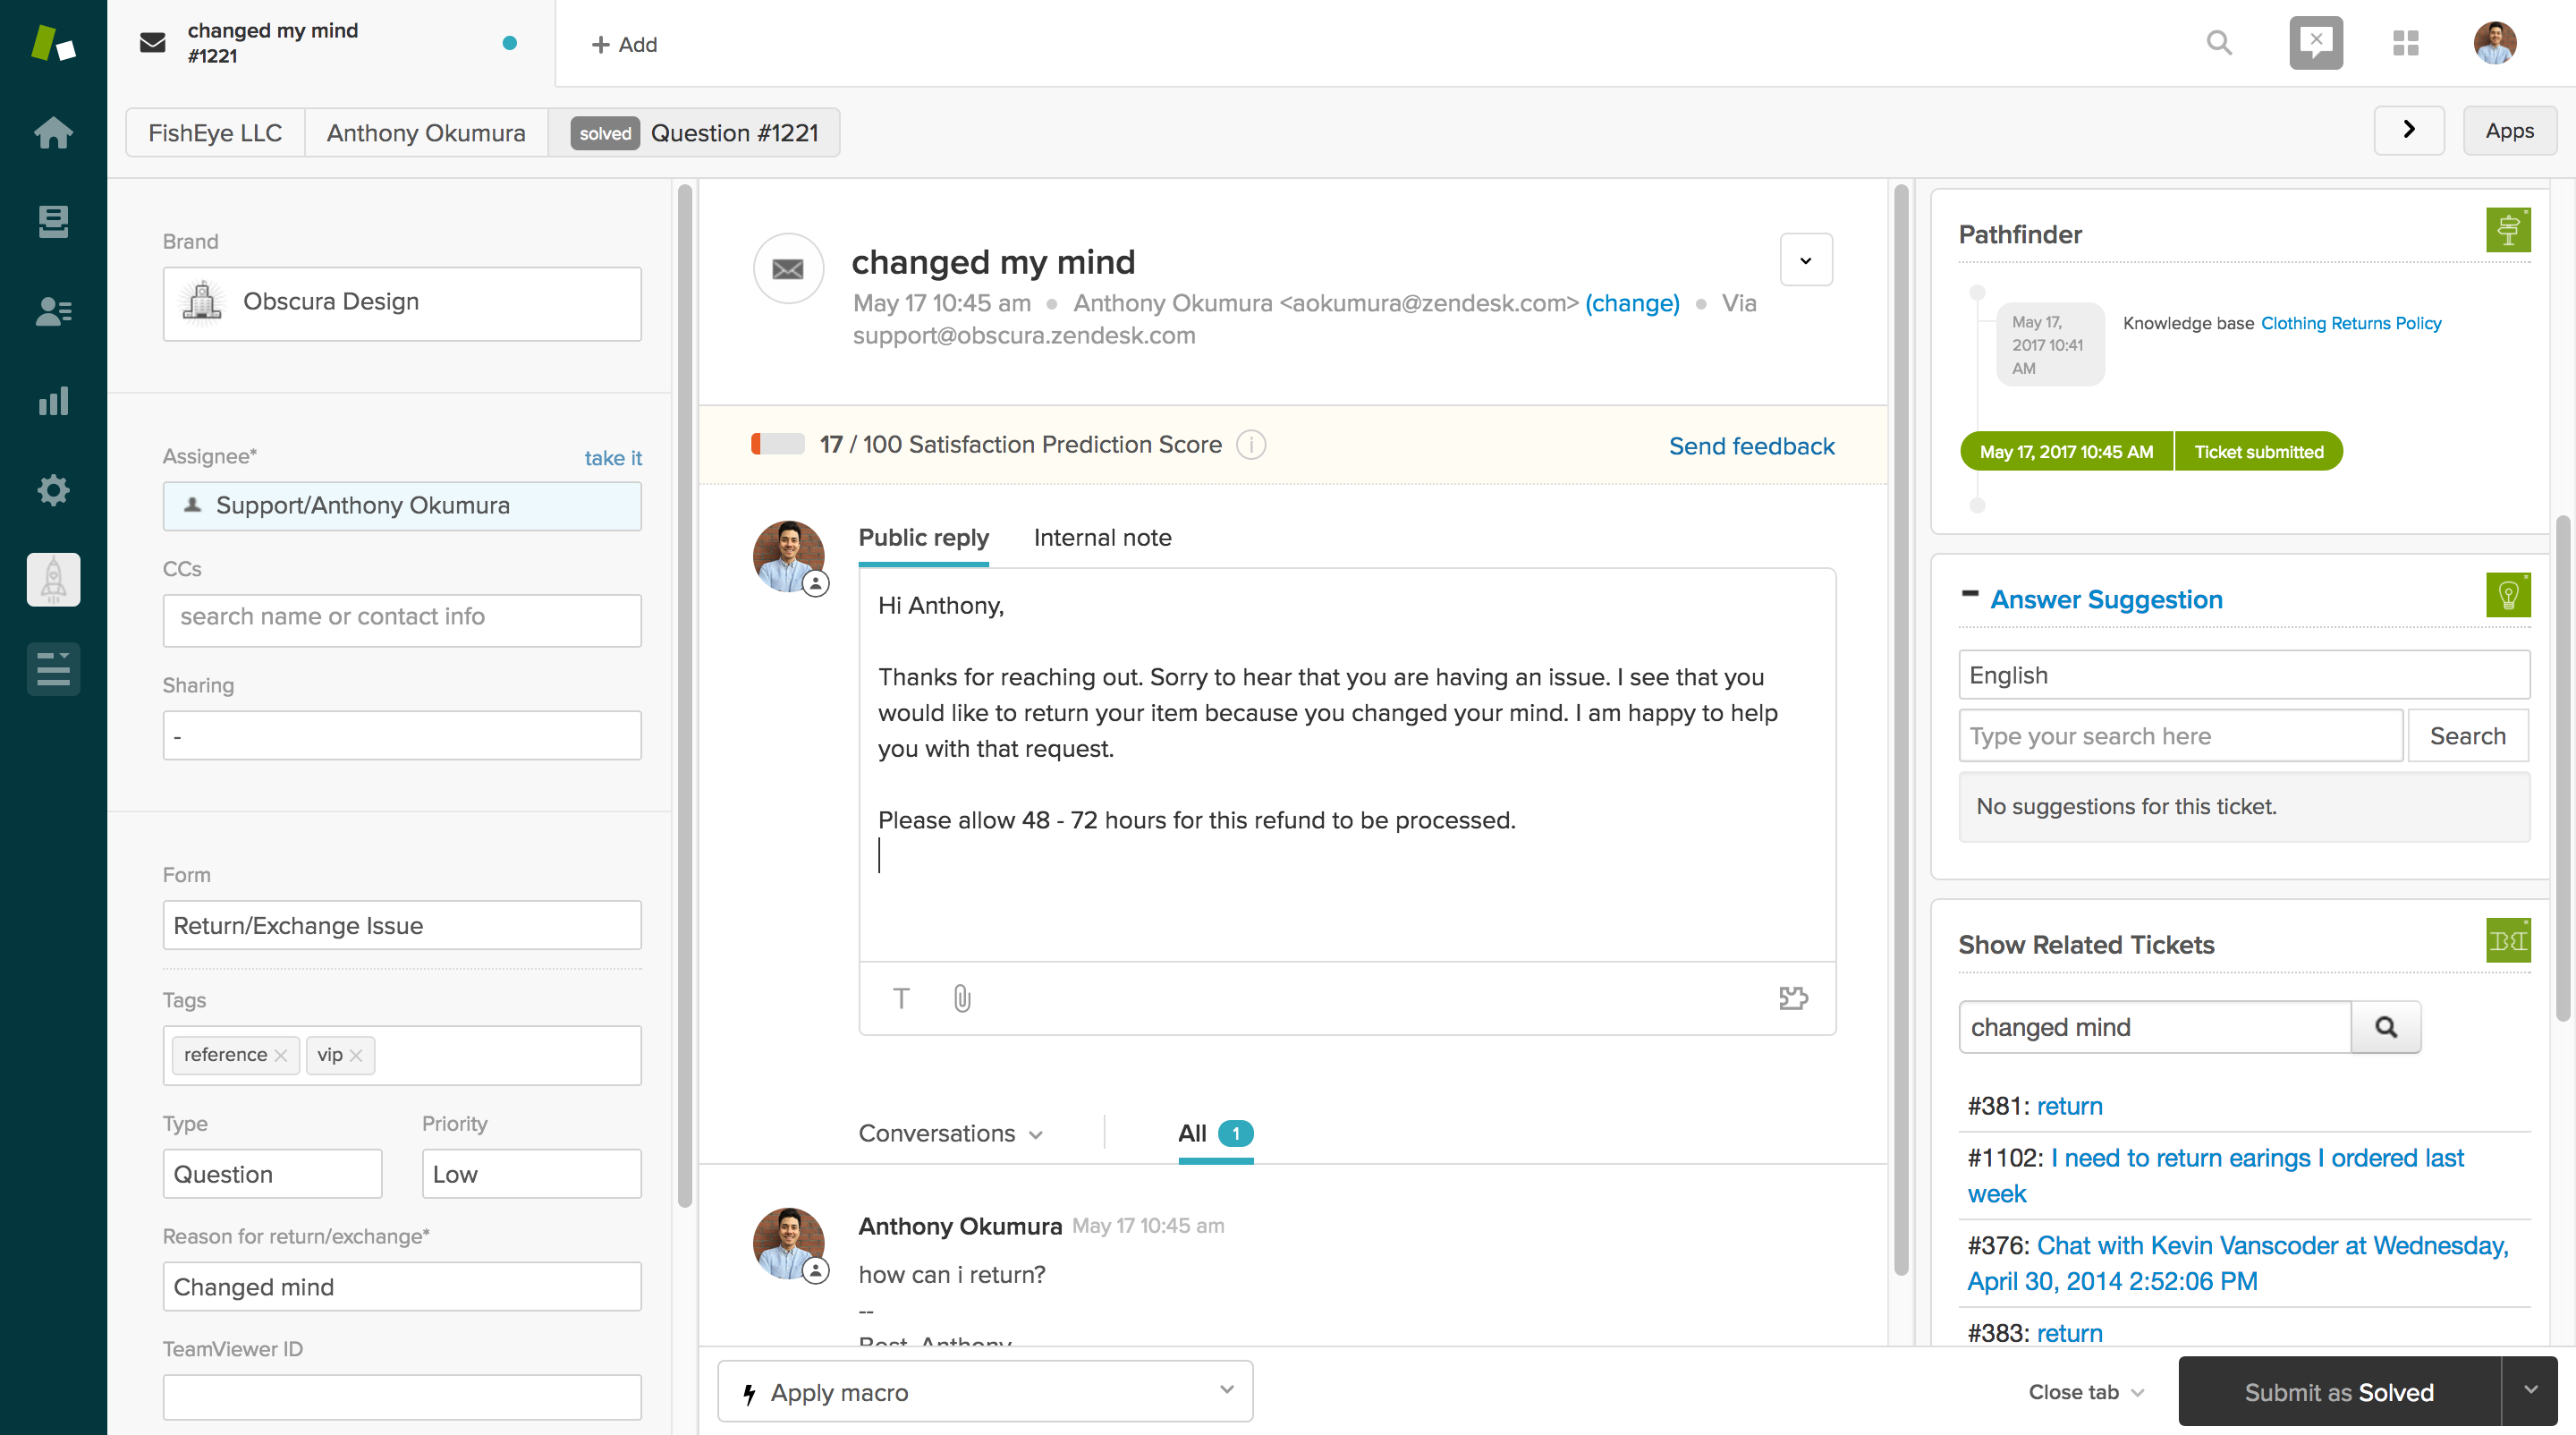
Task: Open the Home dashboard icon
Action: point(53,132)
